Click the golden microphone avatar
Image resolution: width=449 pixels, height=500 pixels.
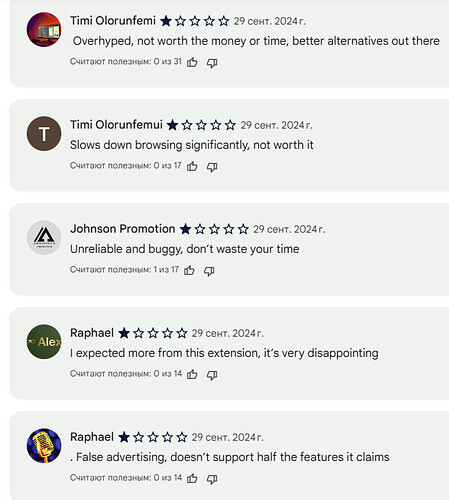(44, 446)
